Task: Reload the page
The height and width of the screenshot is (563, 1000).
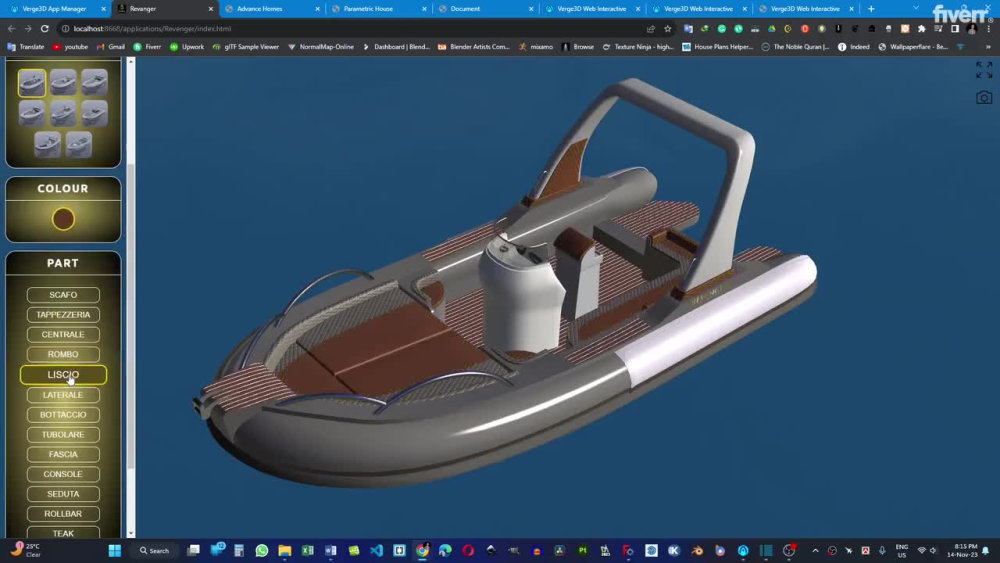Action: click(45, 29)
